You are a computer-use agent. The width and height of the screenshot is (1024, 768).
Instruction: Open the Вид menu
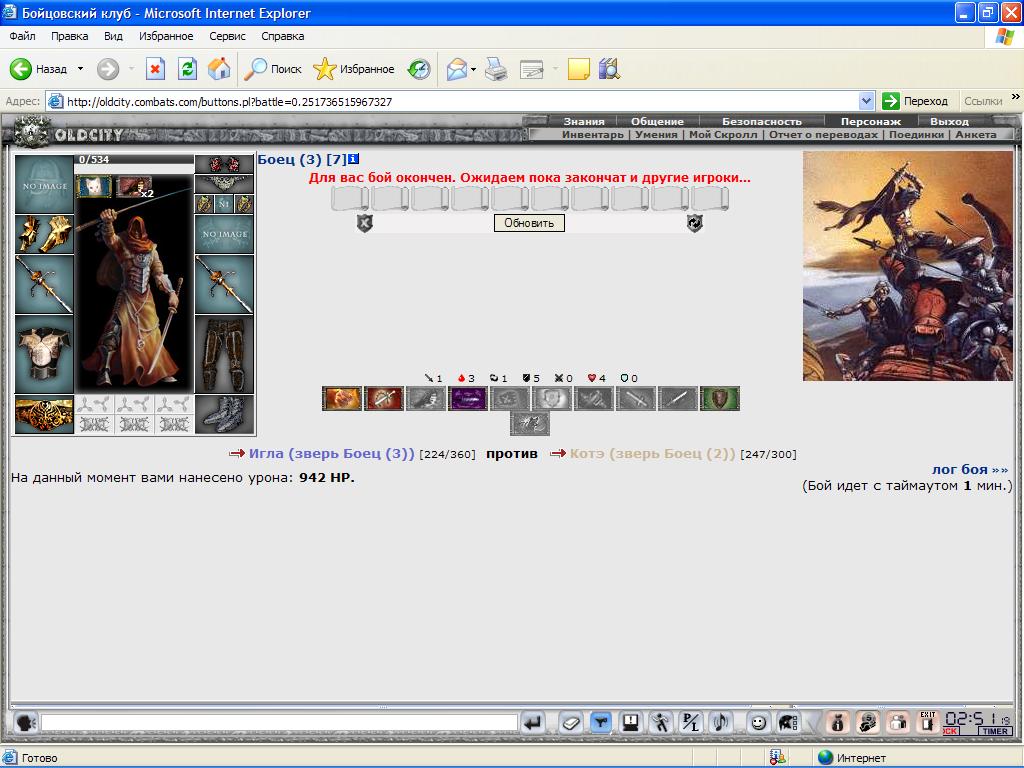(x=113, y=36)
